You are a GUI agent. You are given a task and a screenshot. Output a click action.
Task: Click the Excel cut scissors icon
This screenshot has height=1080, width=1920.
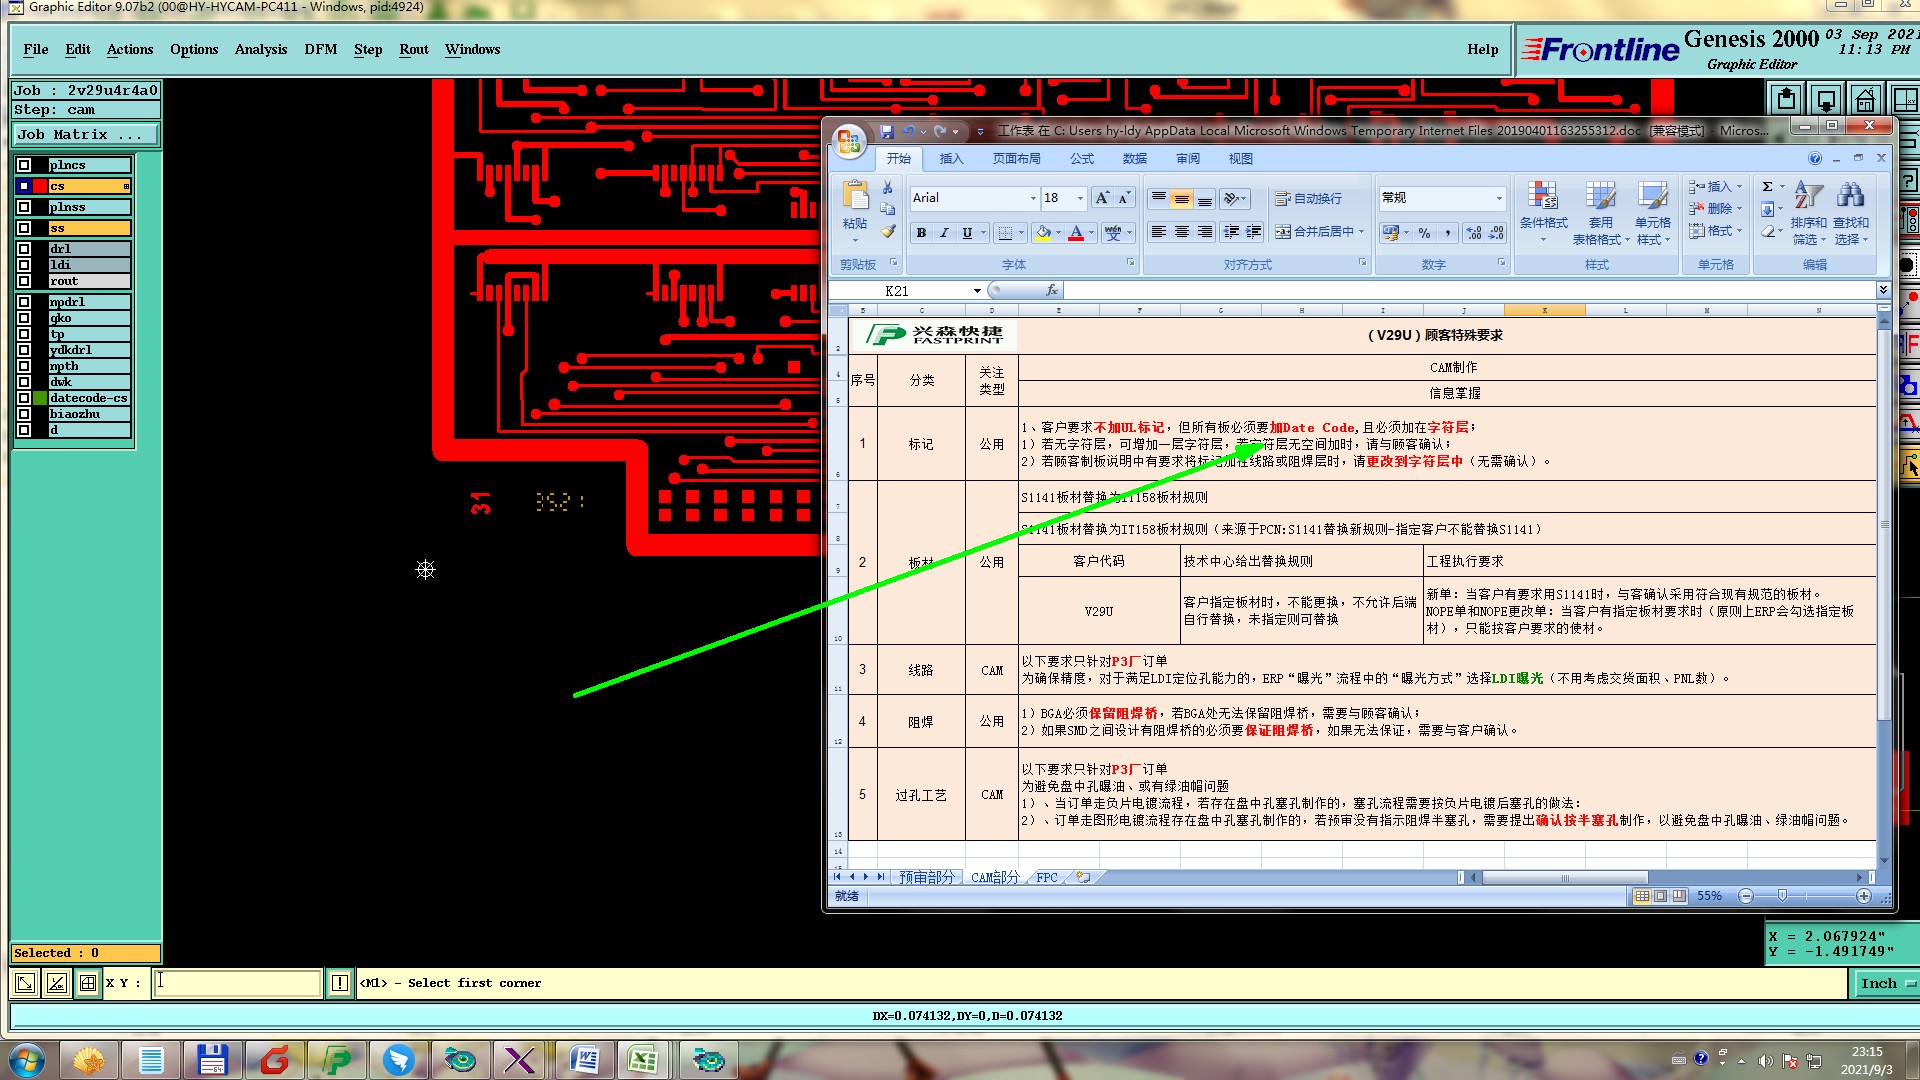887,187
